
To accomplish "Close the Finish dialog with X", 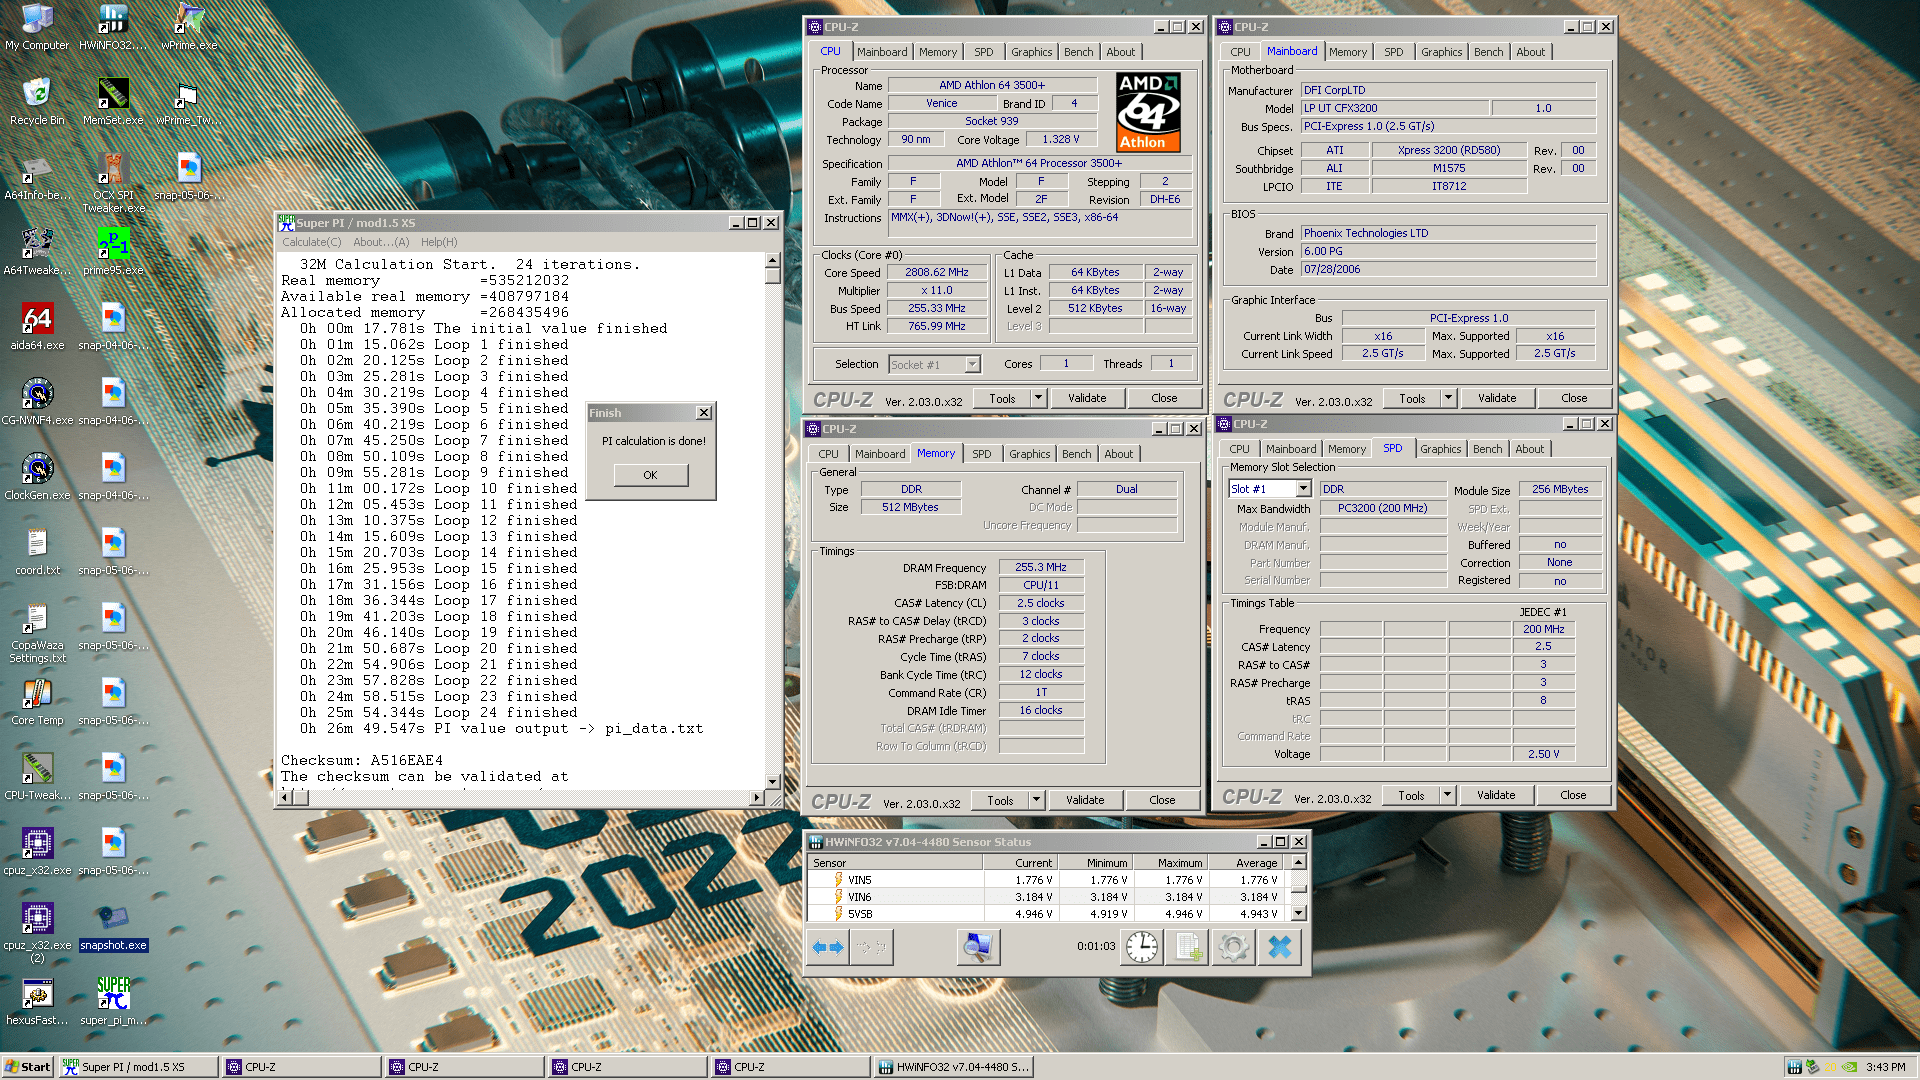I will 704,413.
